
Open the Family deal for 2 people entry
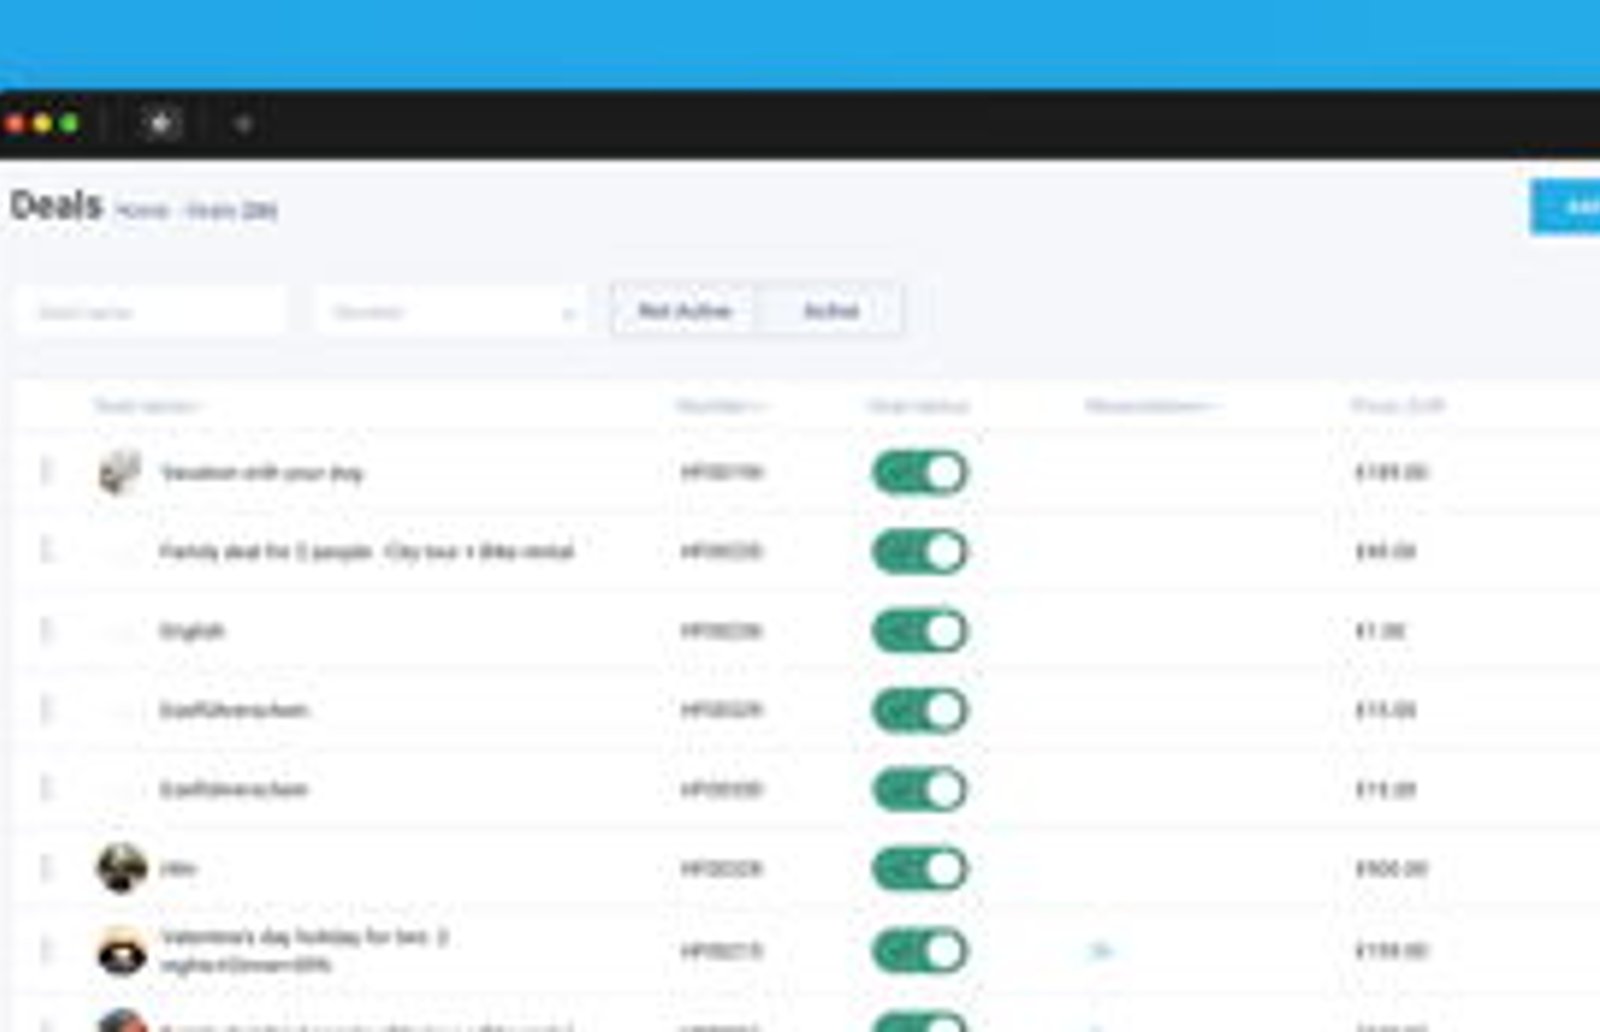pyautogui.click(x=367, y=552)
